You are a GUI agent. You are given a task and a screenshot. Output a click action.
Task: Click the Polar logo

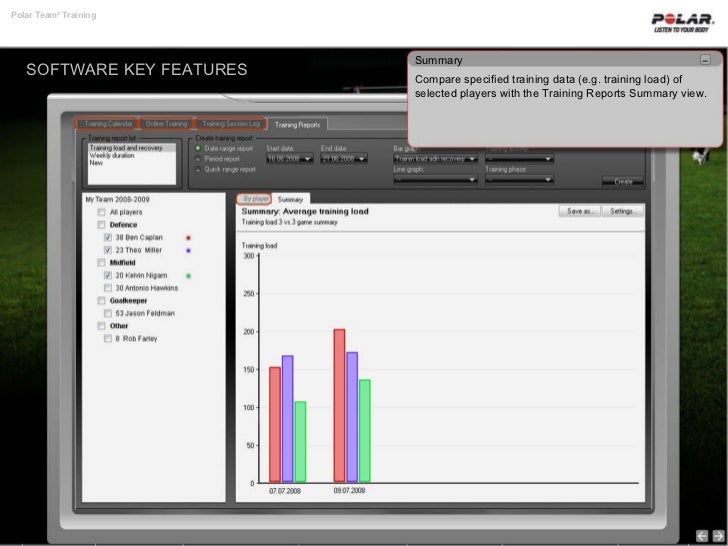point(682,22)
